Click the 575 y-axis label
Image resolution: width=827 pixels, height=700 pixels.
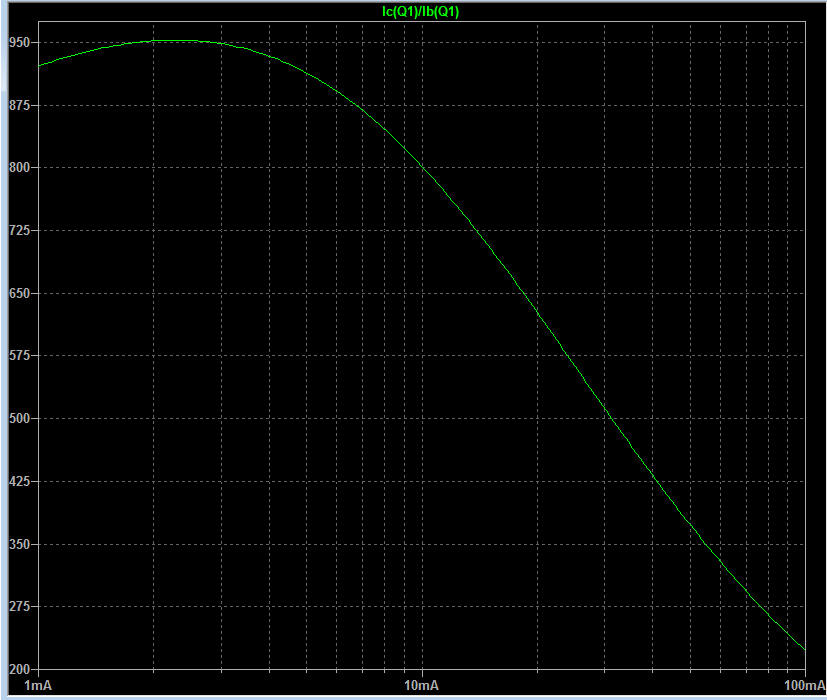20,356
